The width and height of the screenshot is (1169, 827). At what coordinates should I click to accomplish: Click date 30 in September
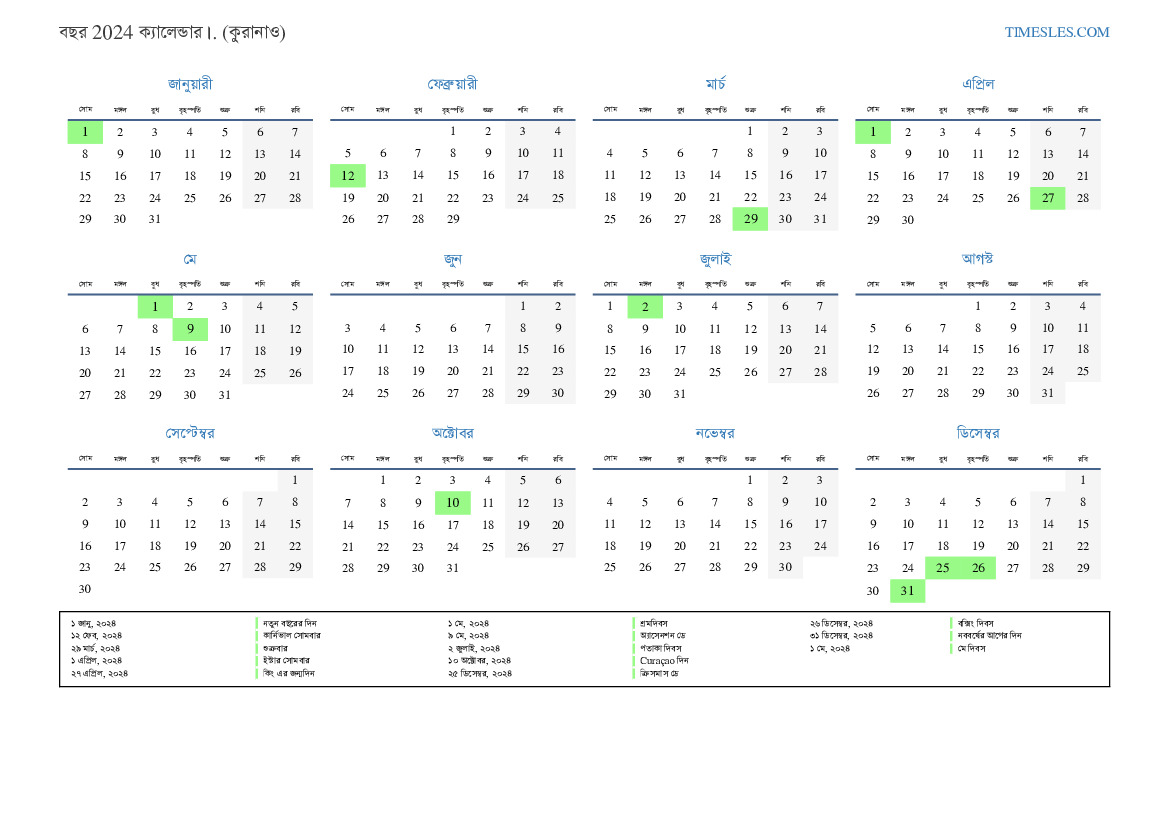[x=85, y=589]
